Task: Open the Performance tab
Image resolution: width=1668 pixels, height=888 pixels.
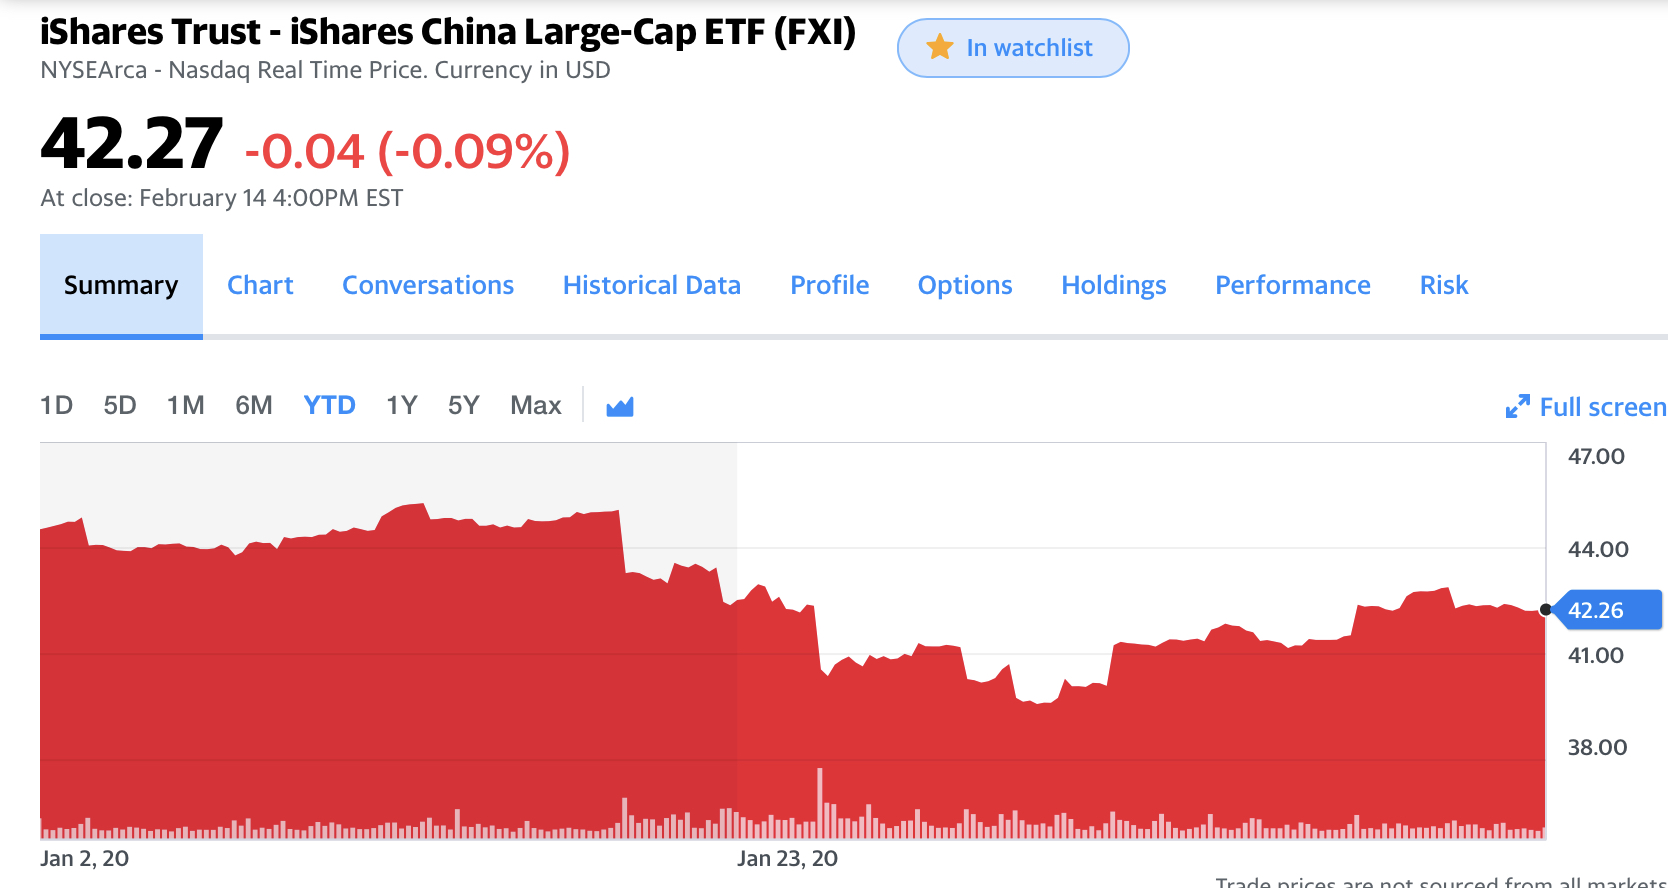Action: coord(1292,286)
